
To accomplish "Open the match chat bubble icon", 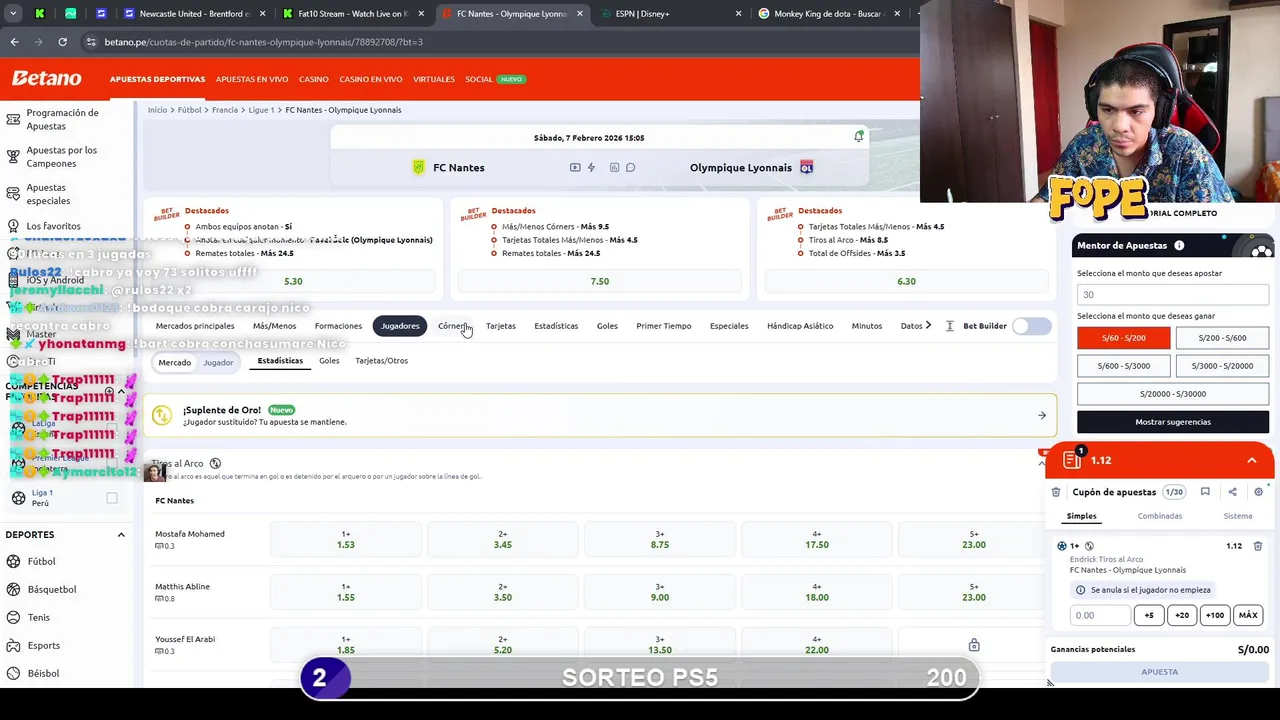I will [x=630, y=167].
